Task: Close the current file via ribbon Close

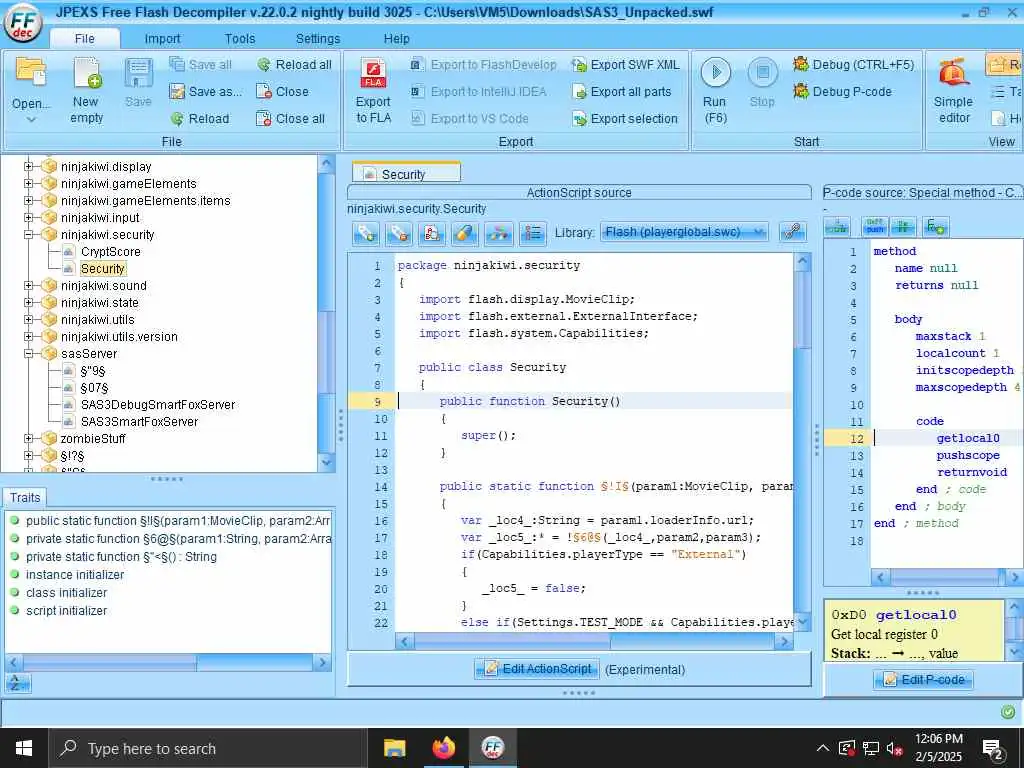Action: 282,91
